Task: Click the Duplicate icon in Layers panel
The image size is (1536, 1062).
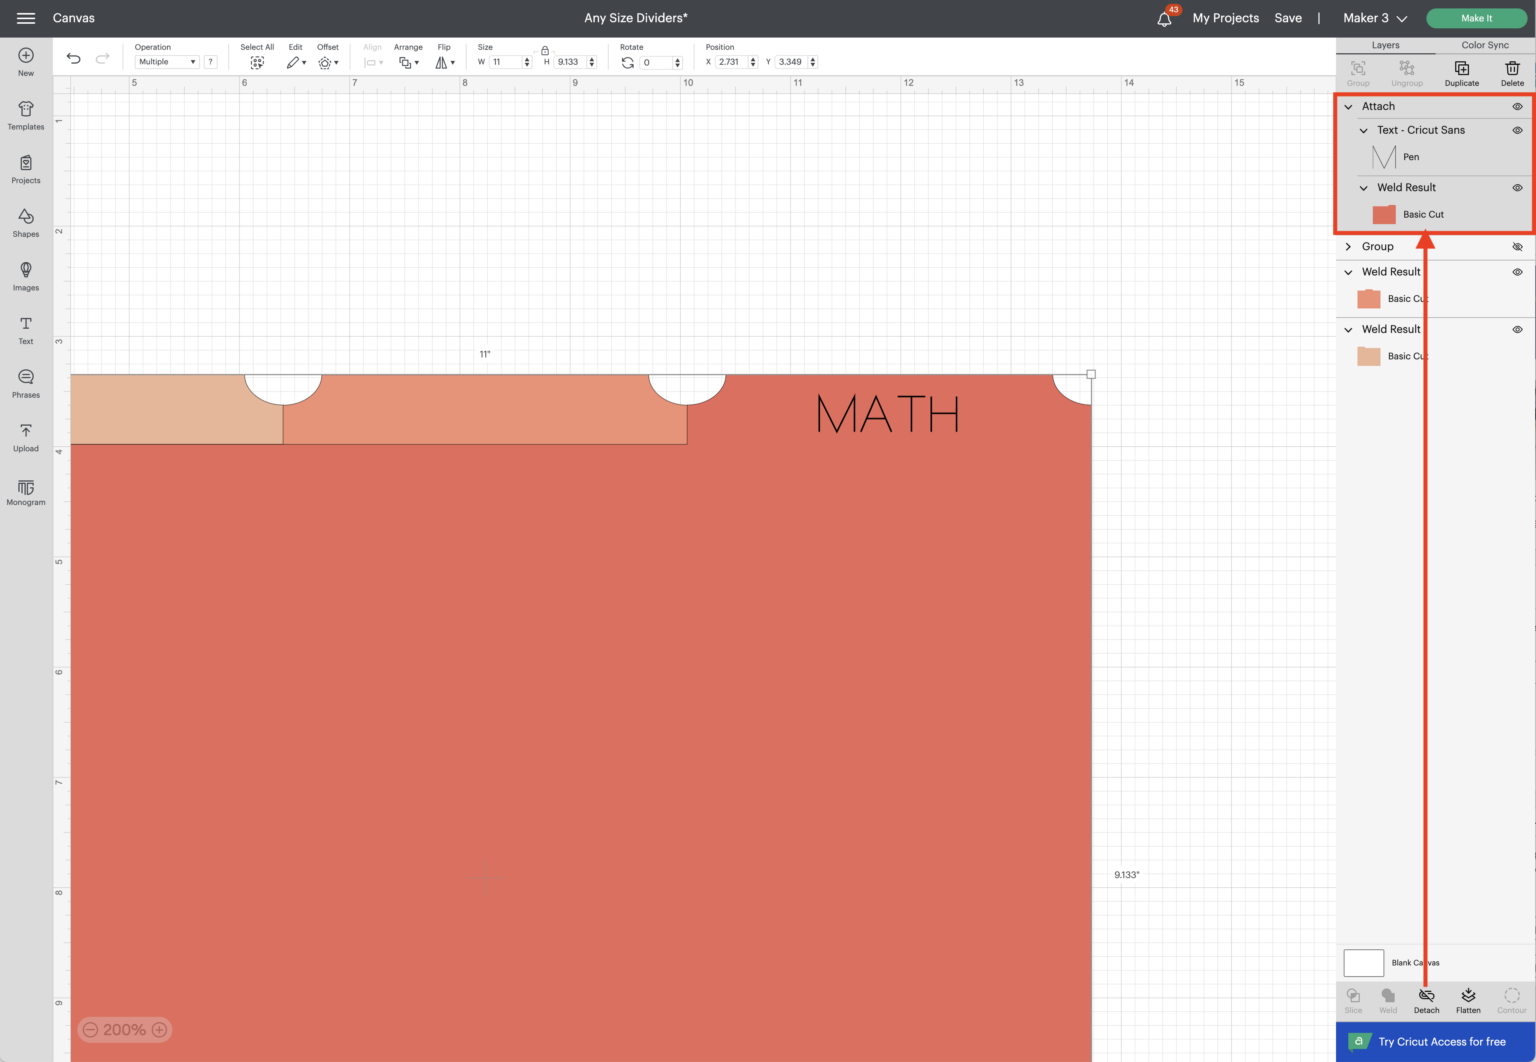Action: [1461, 70]
